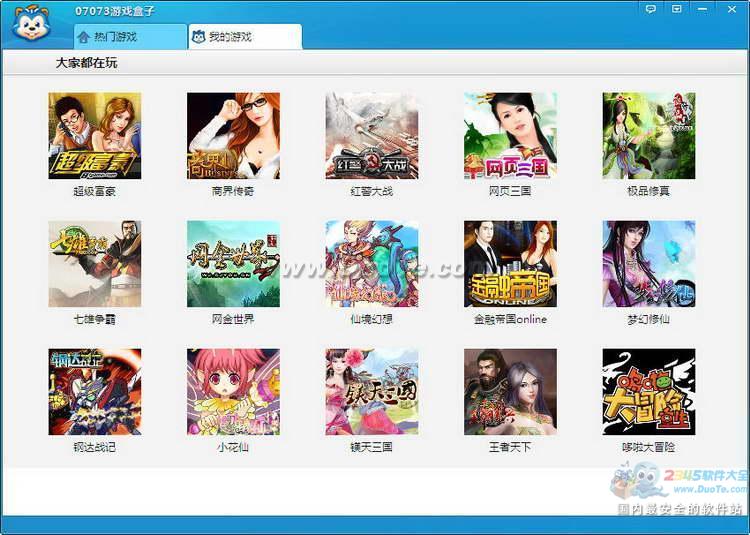Screen dimensions: 750x535
Task: Click the 钢达战记 text label
Action: click(x=95, y=448)
